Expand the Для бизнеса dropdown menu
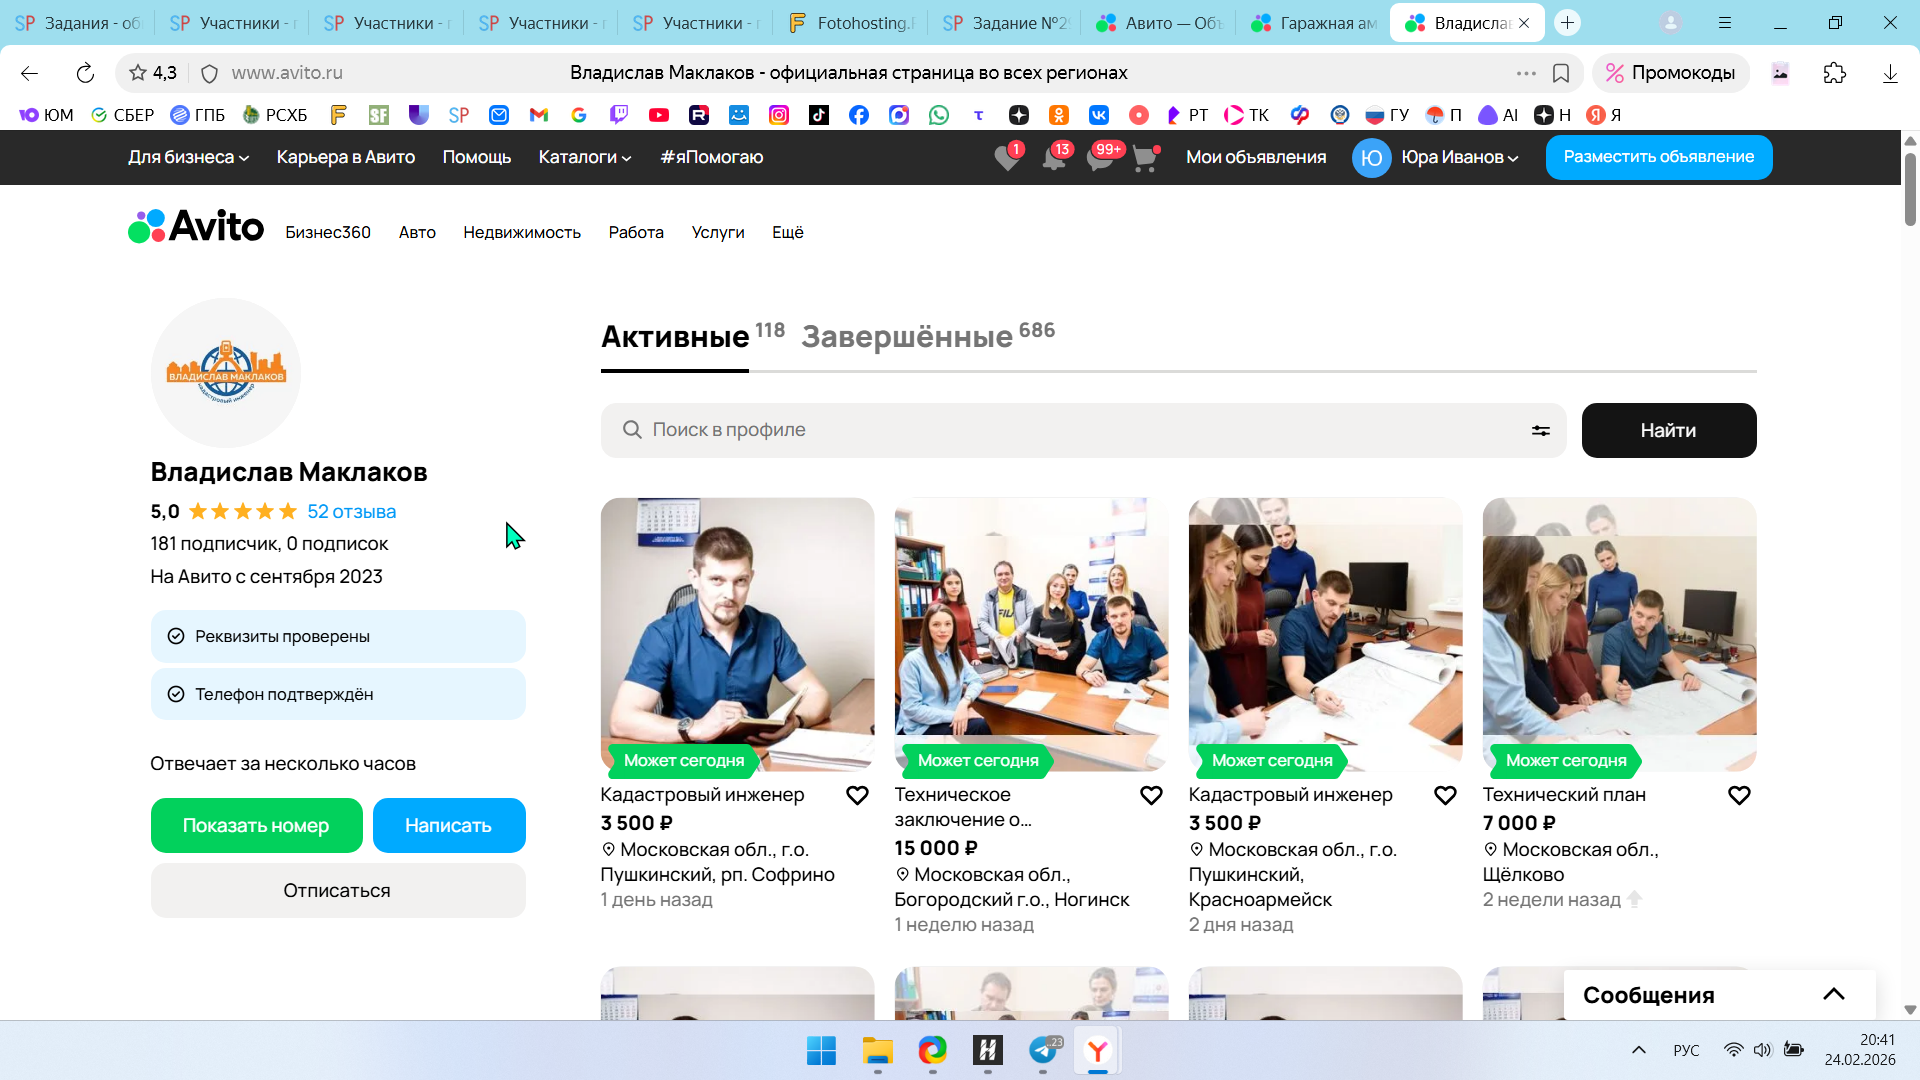 (x=188, y=157)
